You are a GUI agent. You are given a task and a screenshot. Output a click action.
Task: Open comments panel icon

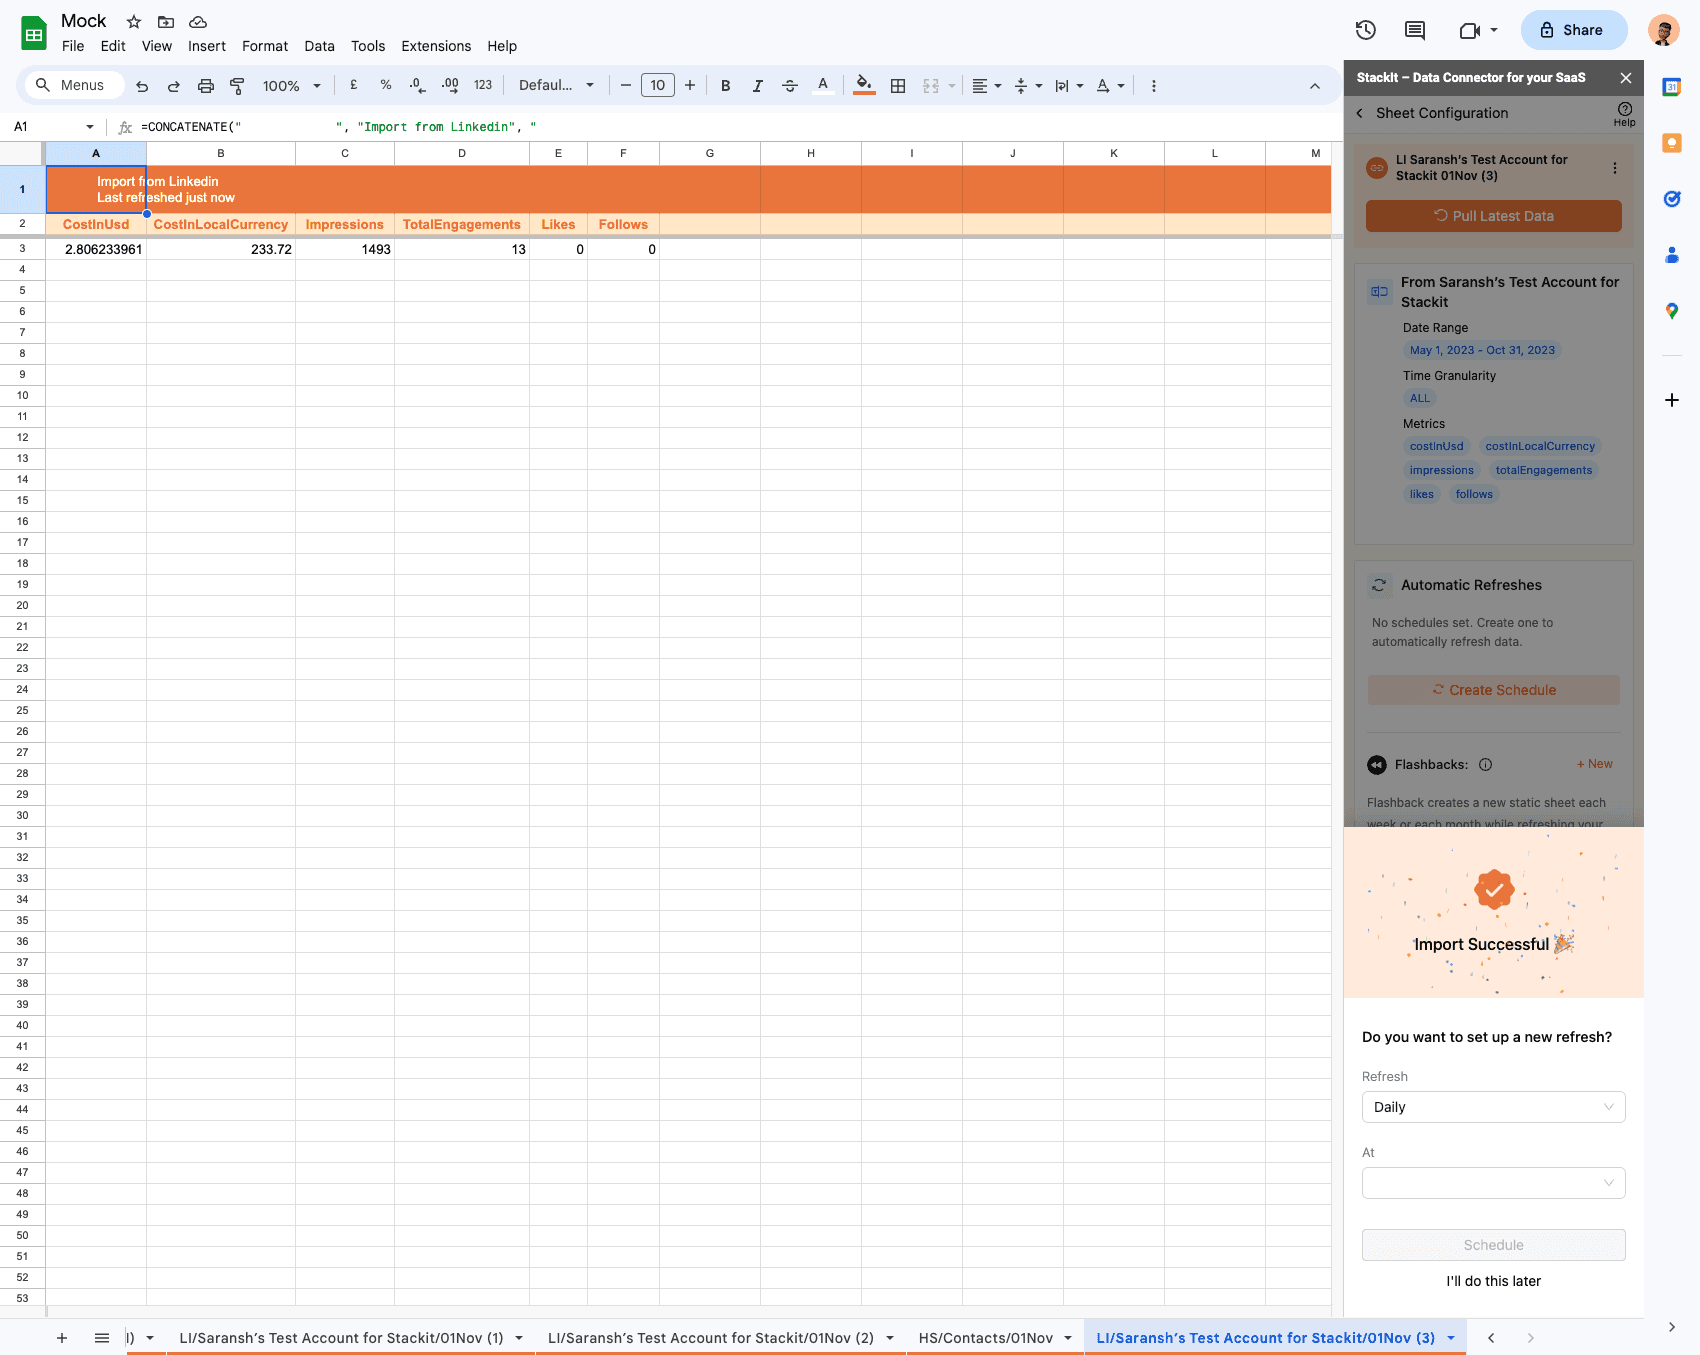[x=1415, y=30]
